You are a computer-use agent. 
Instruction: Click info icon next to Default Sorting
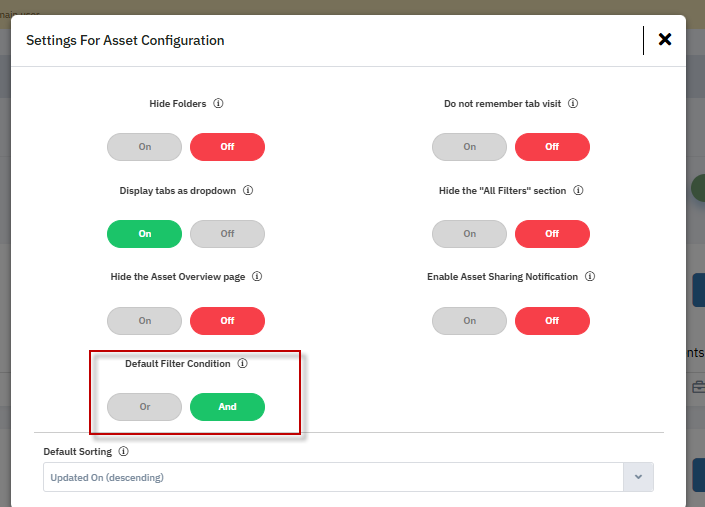pyautogui.click(x=124, y=452)
